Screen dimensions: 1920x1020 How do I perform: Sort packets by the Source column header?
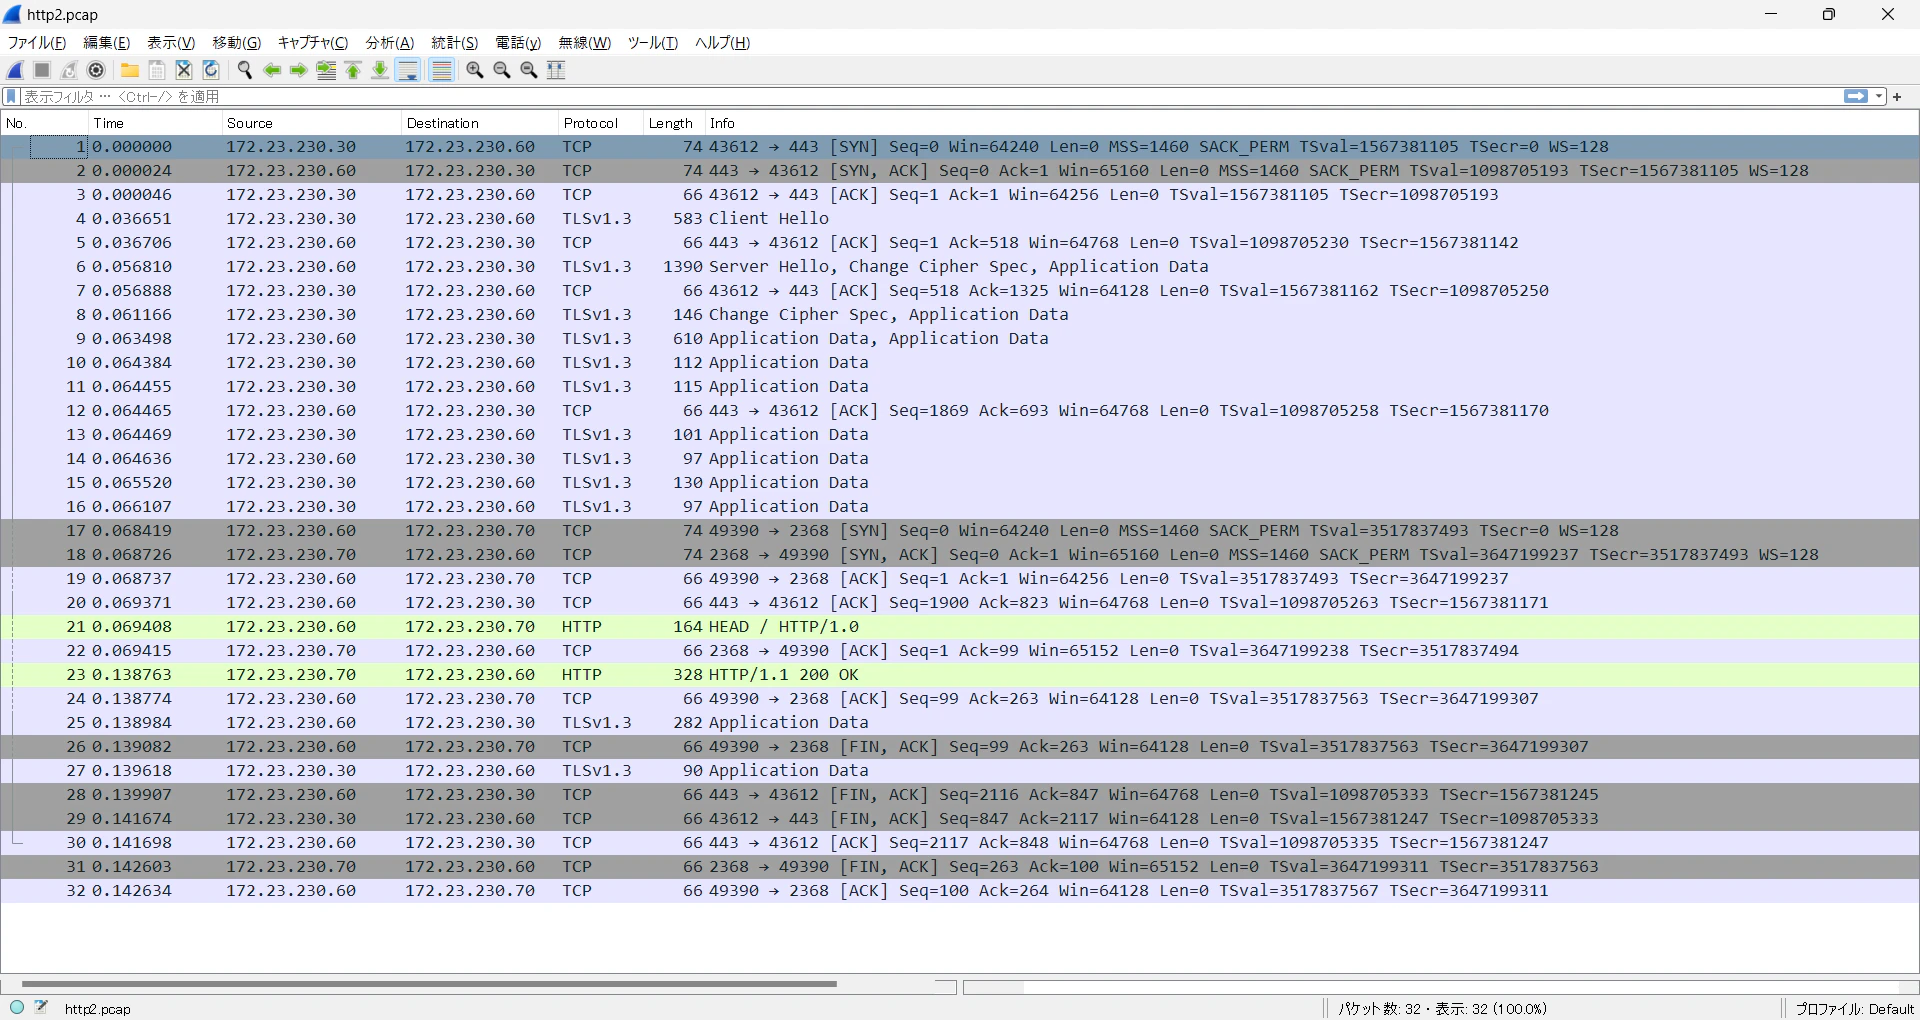pos(311,123)
